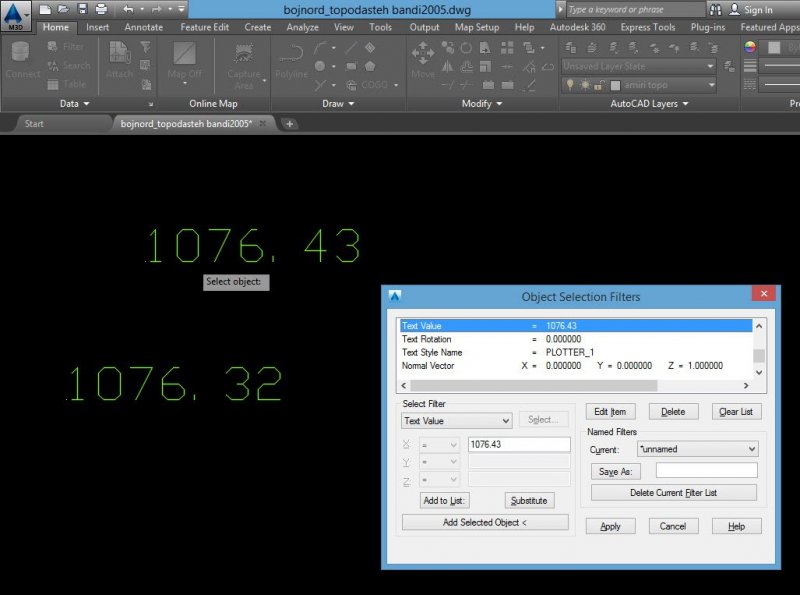Select the Polyline tool in Draw panel
Screen dimensions: 800x595
tap(291, 58)
